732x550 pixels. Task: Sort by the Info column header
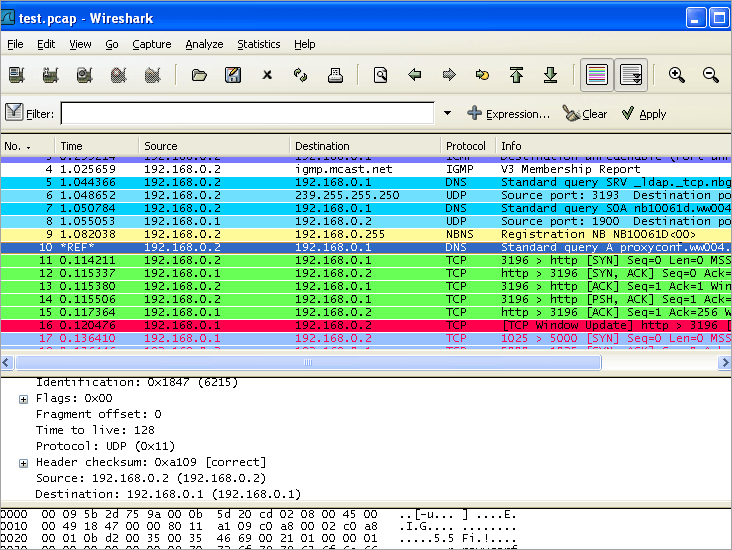(613, 146)
